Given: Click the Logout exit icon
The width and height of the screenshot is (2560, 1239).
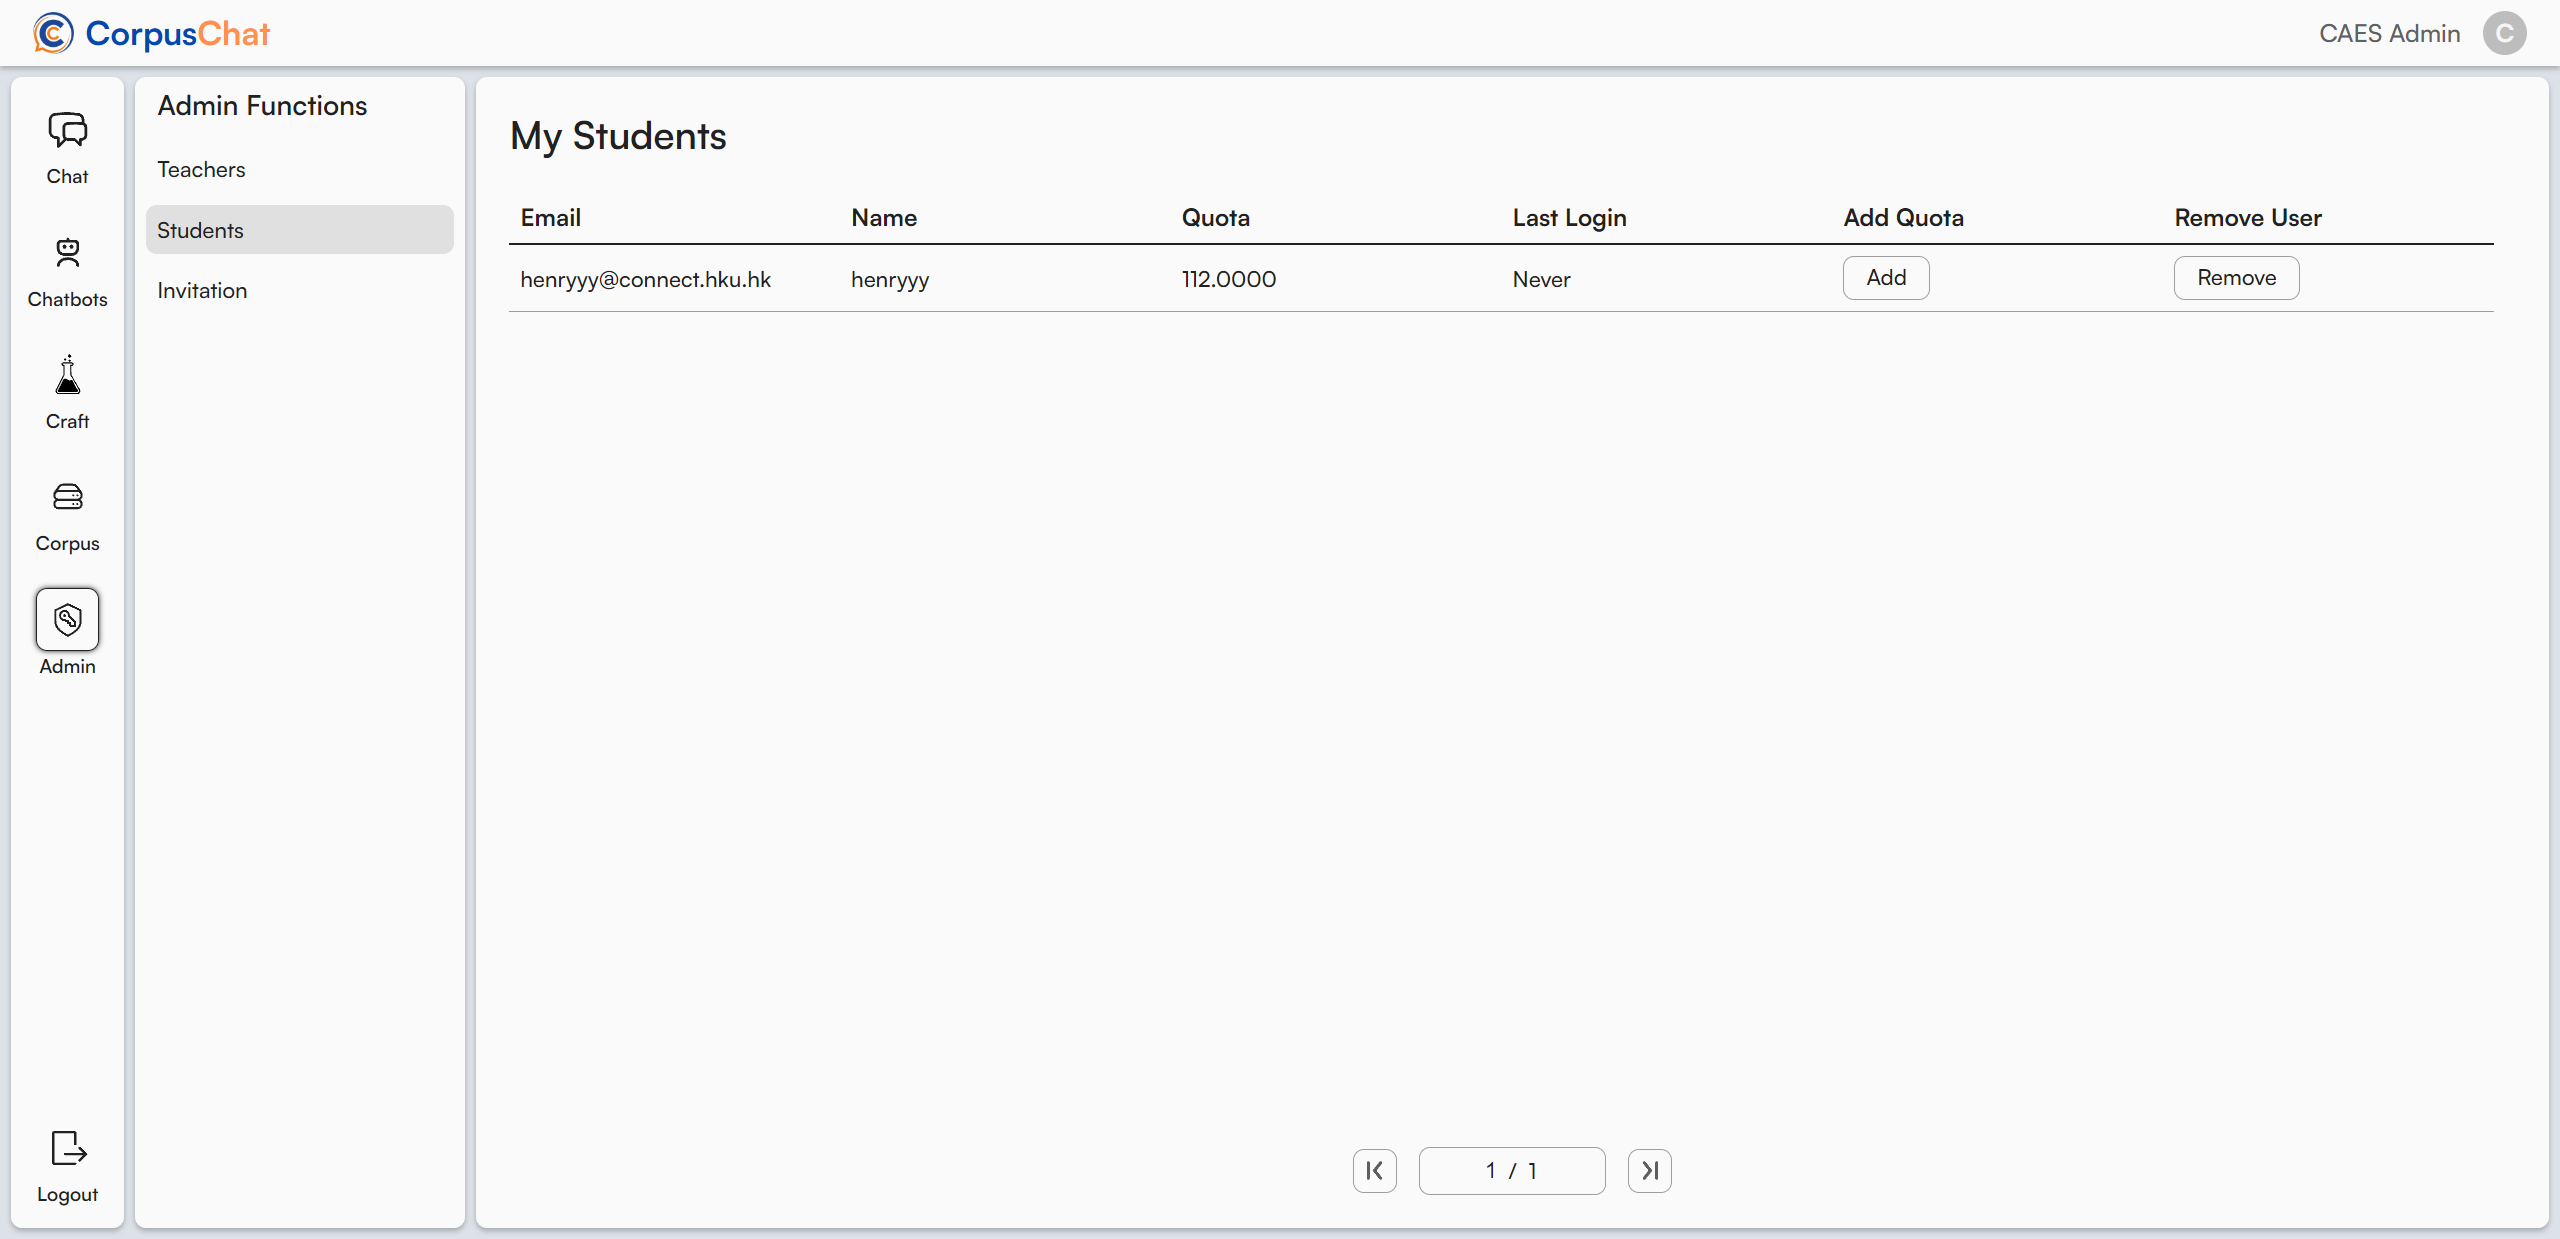Looking at the screenshot, I should point(67,1149).
